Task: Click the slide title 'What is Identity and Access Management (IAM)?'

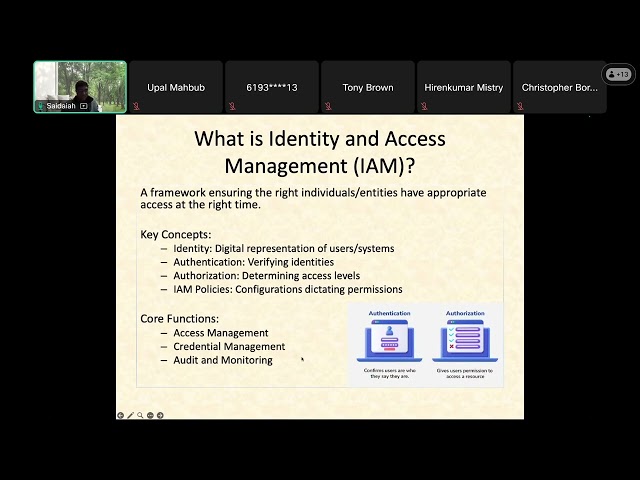Action: tap(320, 152)
